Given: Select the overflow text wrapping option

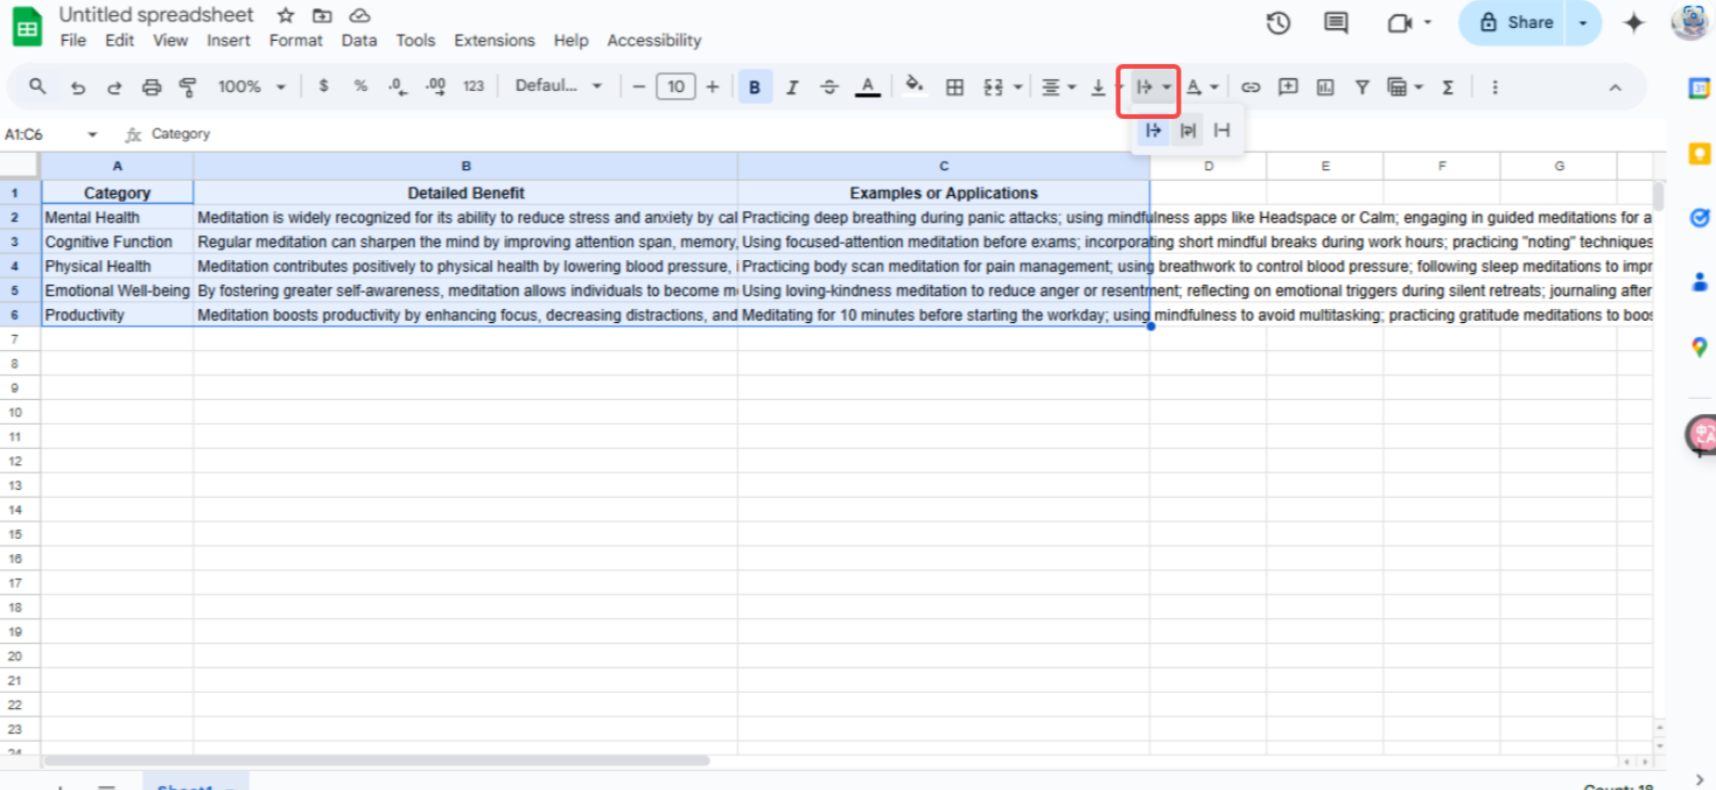Looking at the screenshot, I should tap(1153, 130).
